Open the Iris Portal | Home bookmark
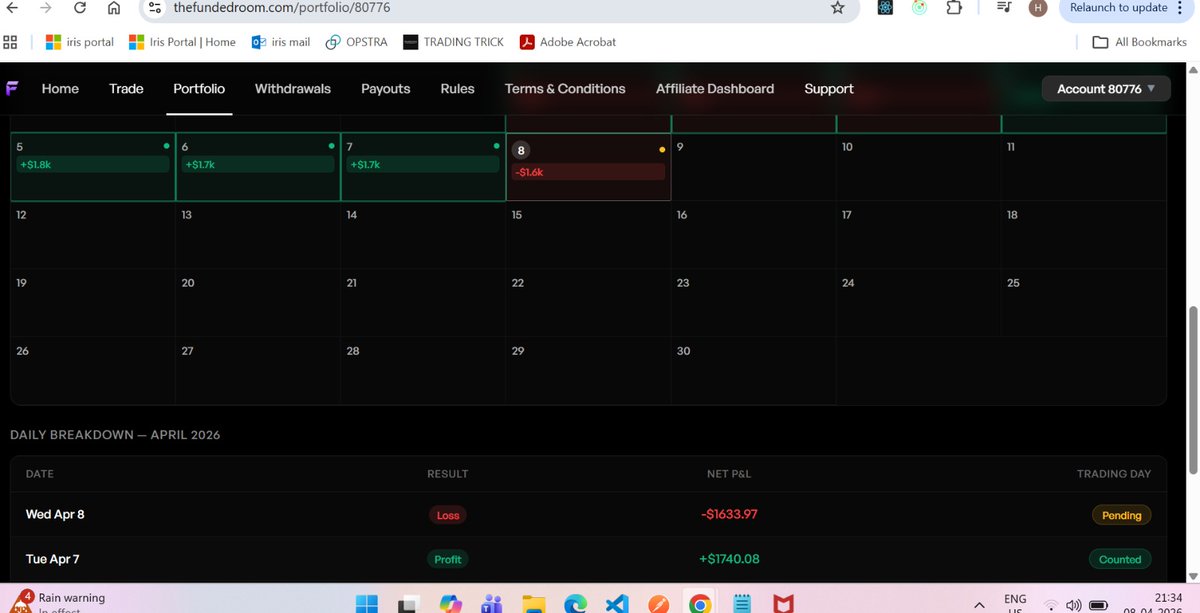 (x=183, y=42)
